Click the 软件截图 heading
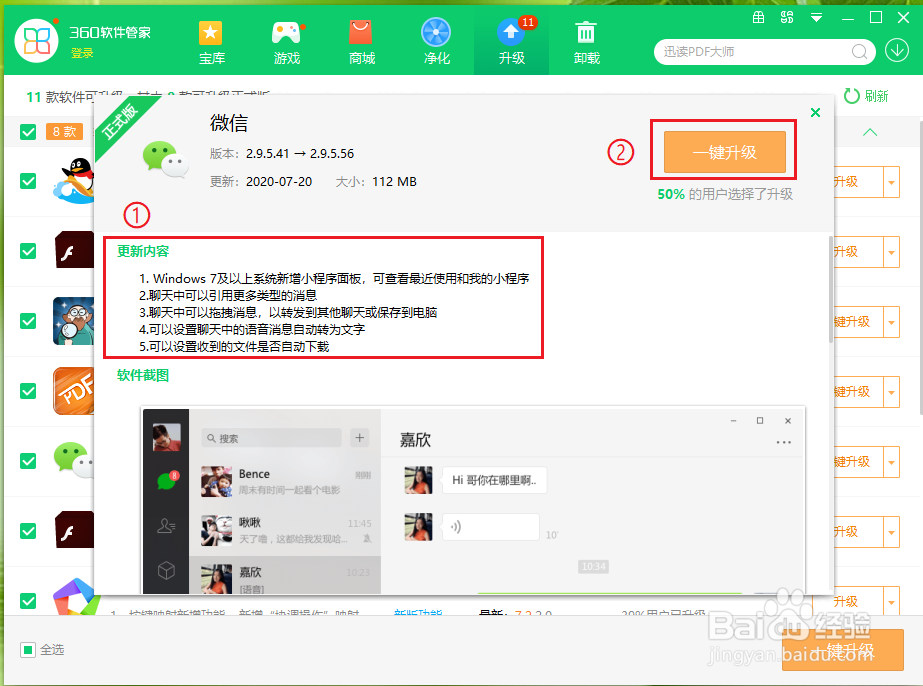This screenshot has width=923, height=686. pyautogui.click(x=143, y=375)
